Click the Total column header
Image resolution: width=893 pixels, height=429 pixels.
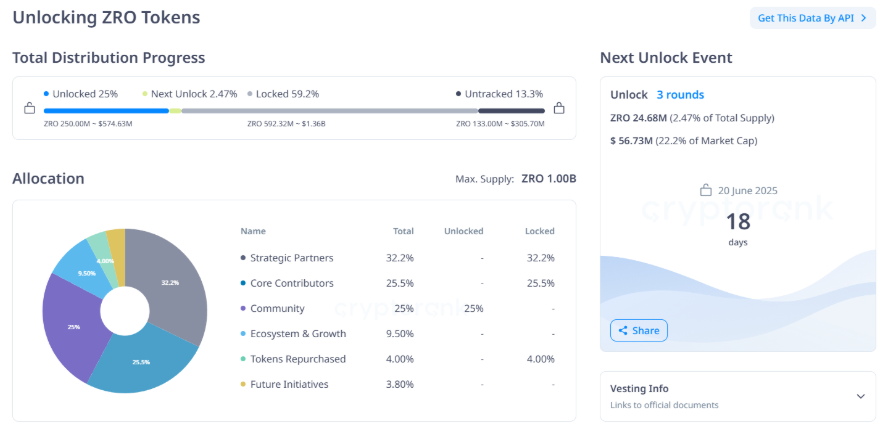tap(403, 231)
